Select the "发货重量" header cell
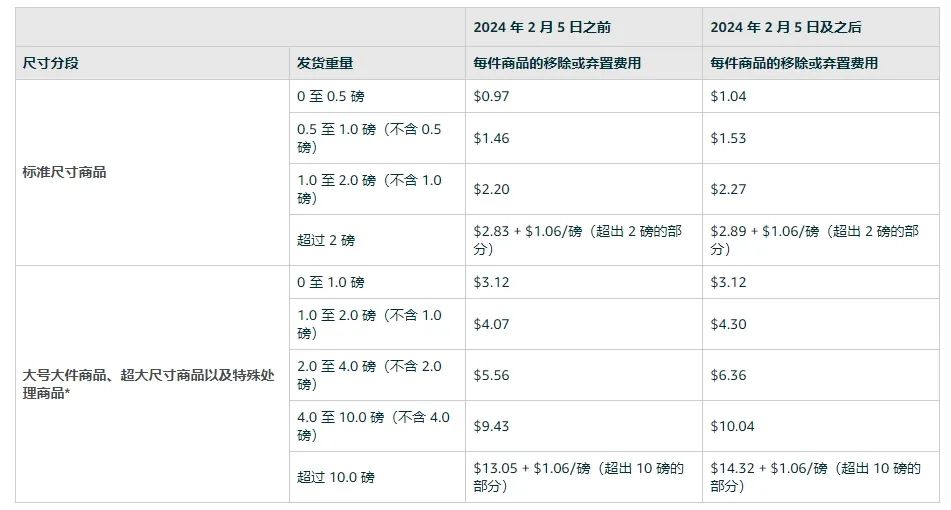Image resolution: width=951 pixels, height=510 pixels. point(325,63)
